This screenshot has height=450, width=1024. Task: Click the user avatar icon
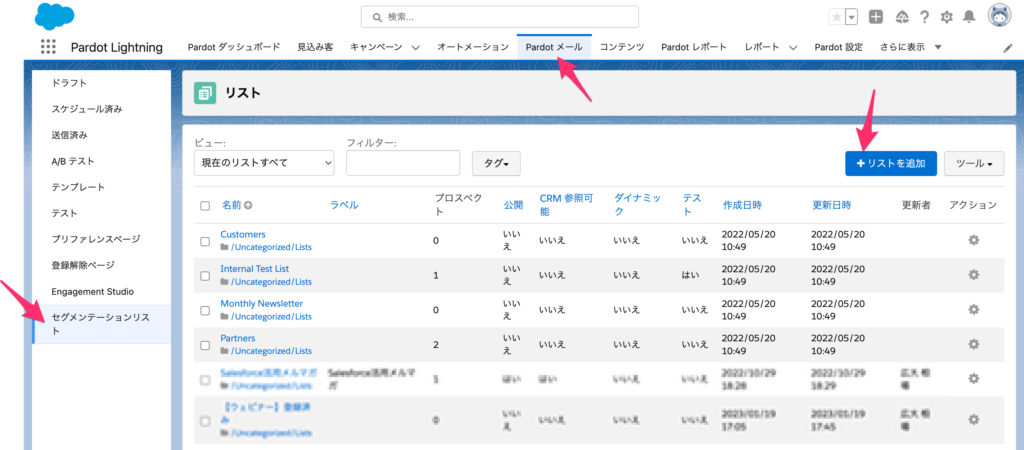pyautogui.click(x=999, y=16)
